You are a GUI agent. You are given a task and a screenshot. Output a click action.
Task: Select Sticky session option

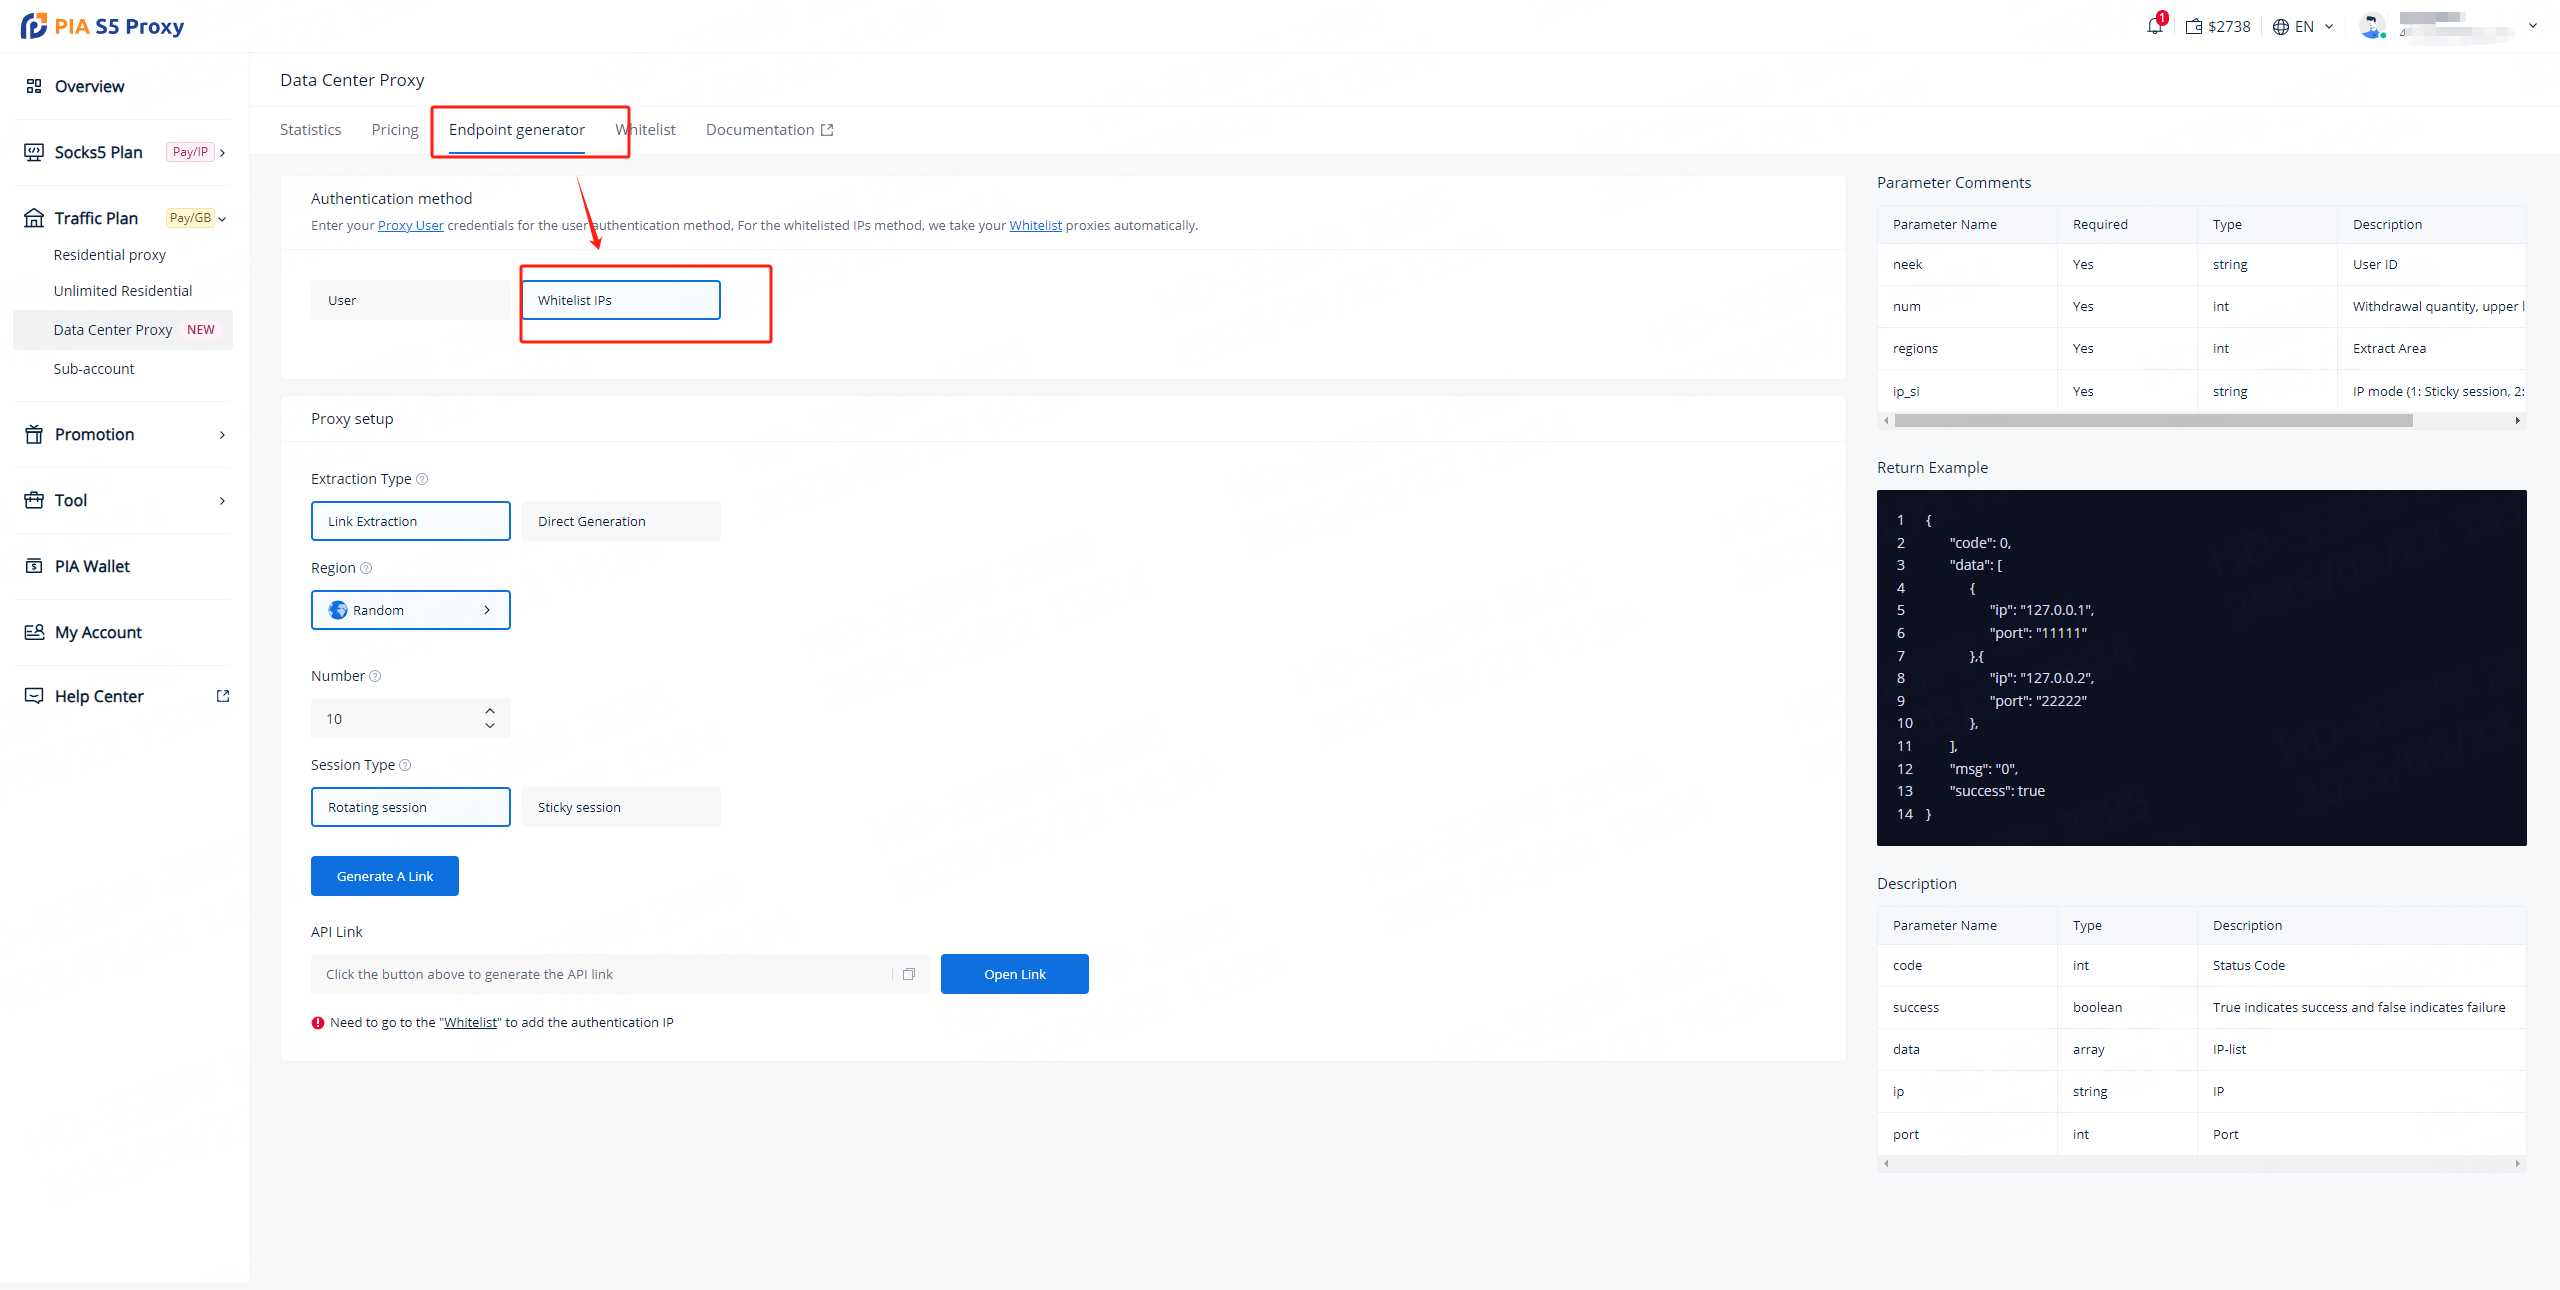point(620,807)
